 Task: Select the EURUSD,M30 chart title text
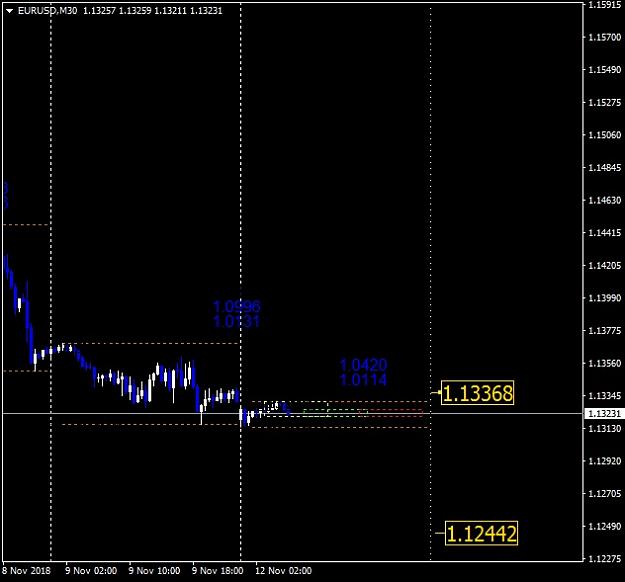click(47, 11)
